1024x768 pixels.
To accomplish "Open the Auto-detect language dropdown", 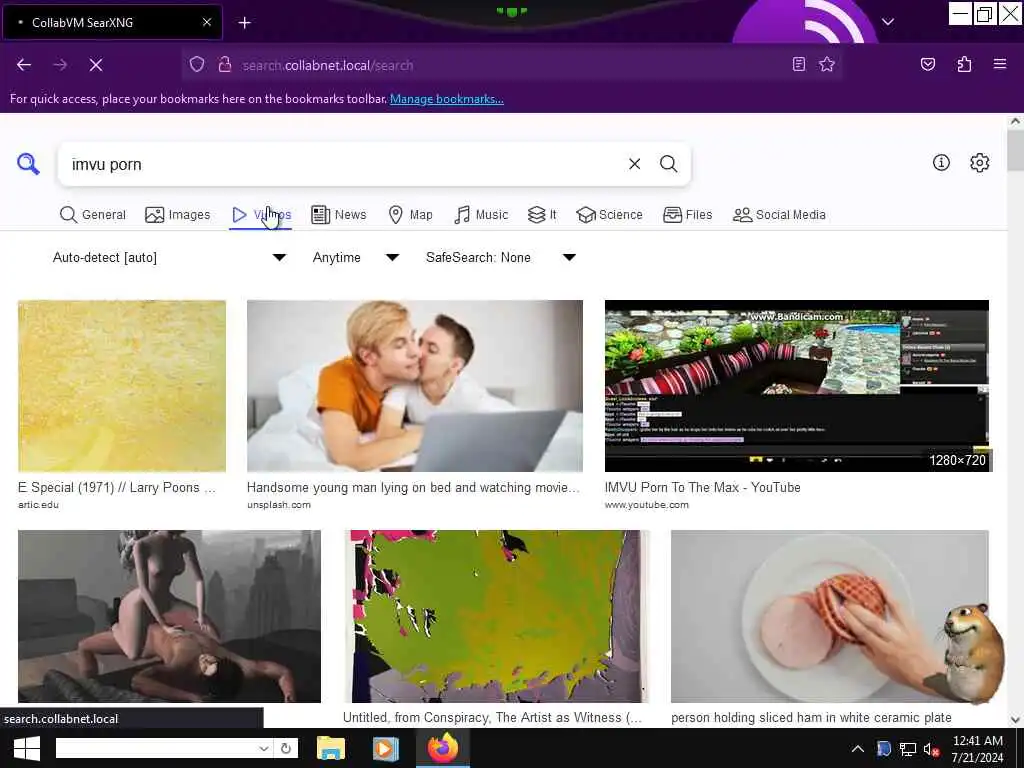I will pos(169,257).
